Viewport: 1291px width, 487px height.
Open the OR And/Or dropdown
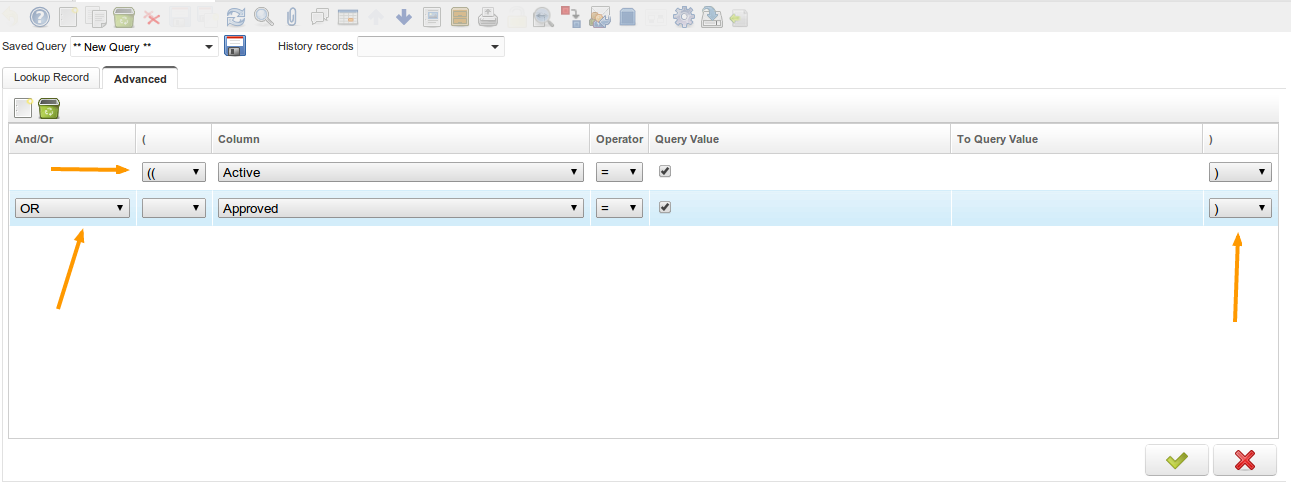point(72,208)
